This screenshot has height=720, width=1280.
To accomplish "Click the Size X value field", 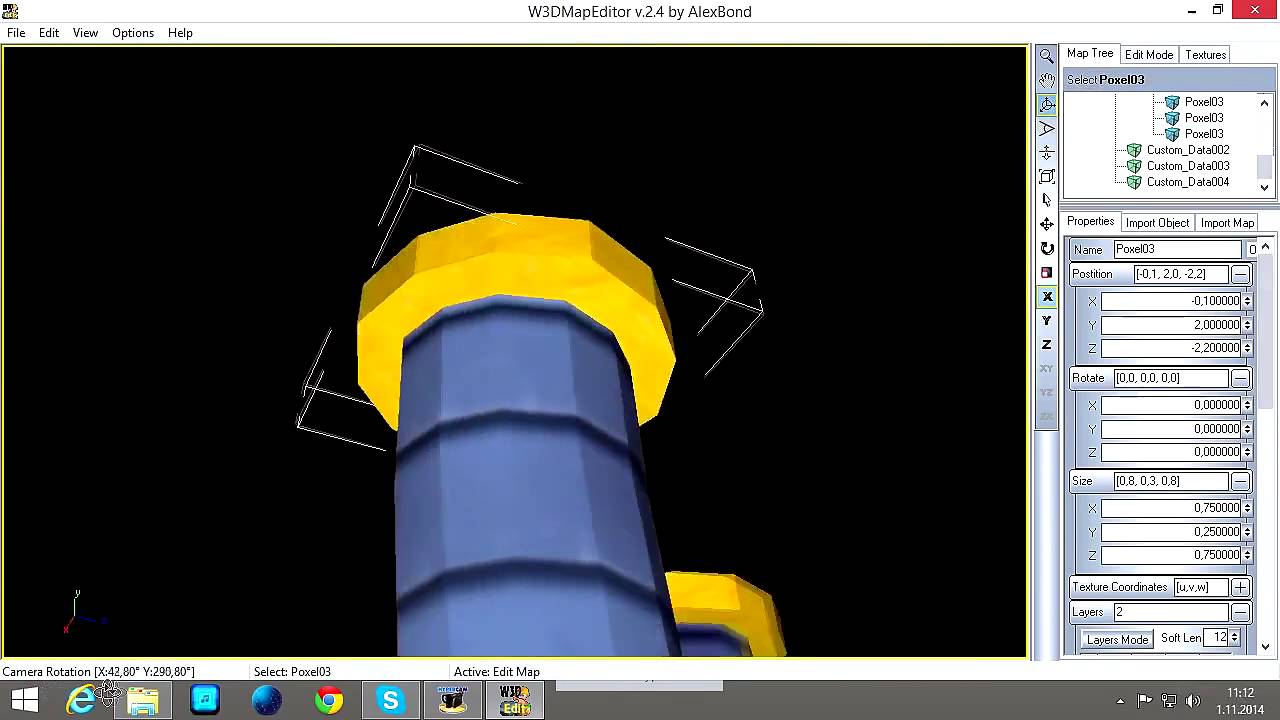I will point(1171,508).
